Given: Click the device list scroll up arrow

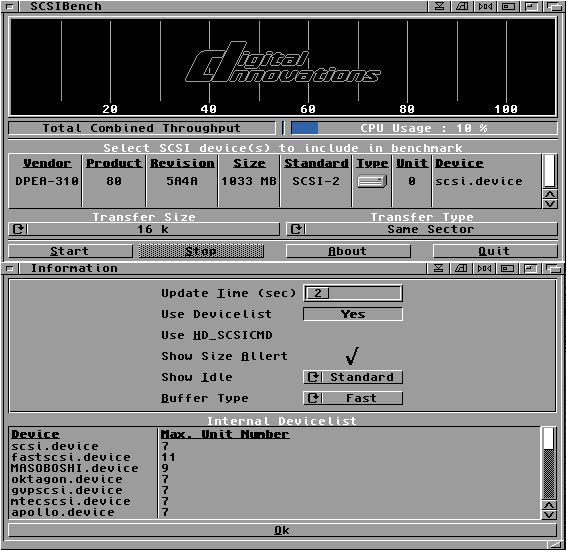Looking at the screenshot, I should [x=550, y=195].
